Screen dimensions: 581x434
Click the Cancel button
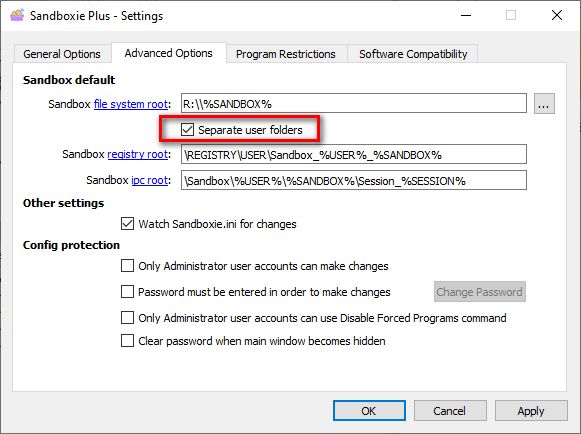(450, 411)
